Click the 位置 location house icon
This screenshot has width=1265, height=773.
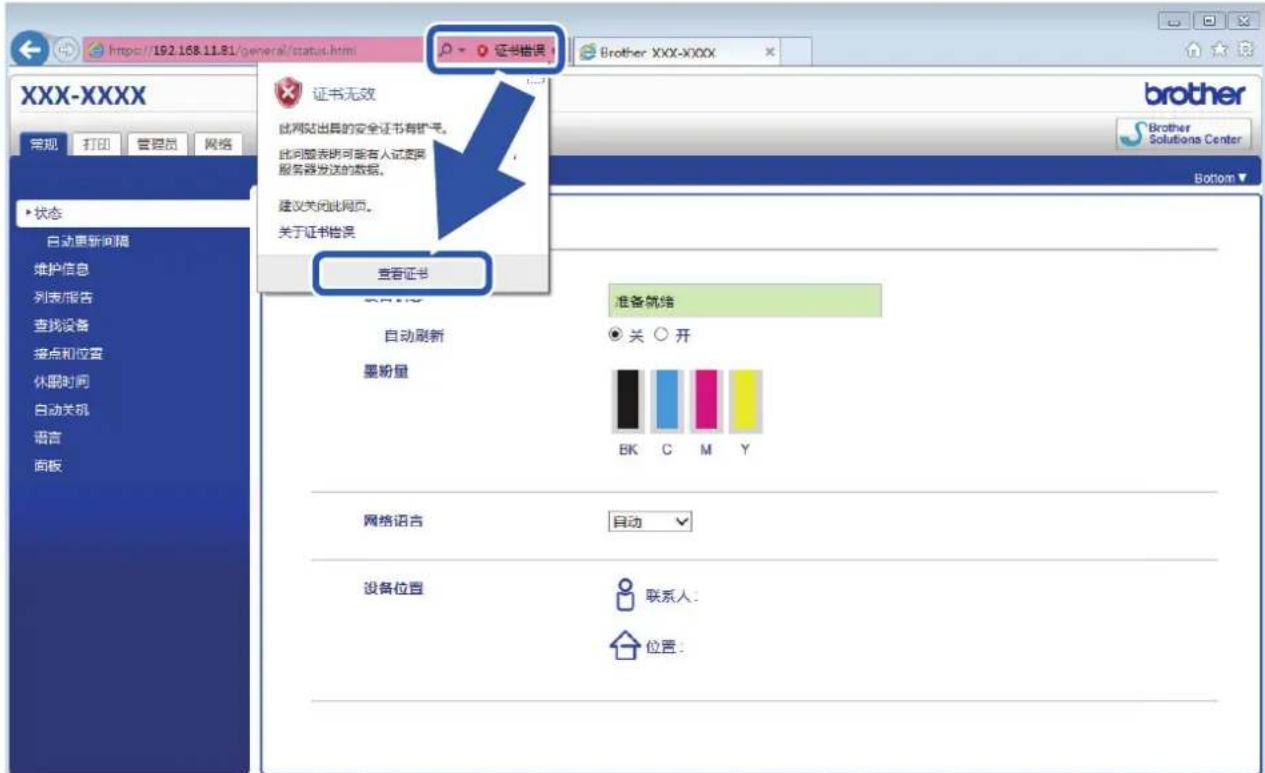coord(625,645)
